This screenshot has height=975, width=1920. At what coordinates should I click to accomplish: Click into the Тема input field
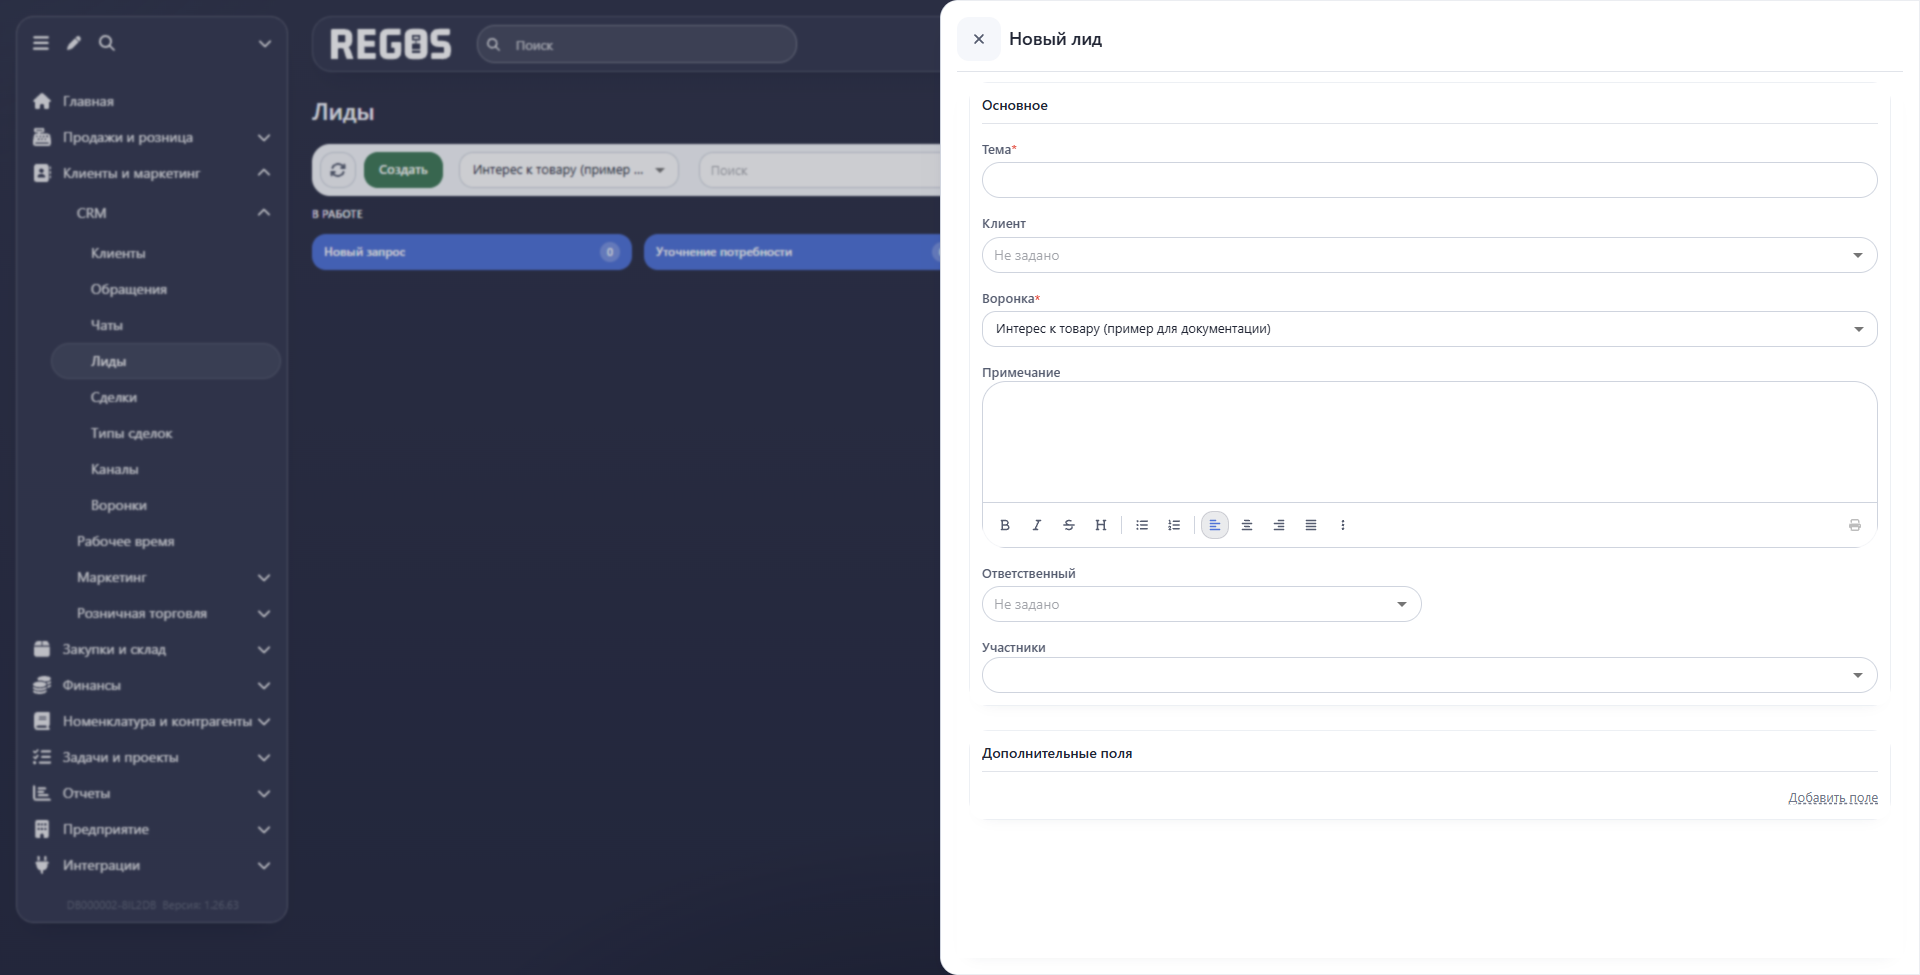coord(1429,180)
